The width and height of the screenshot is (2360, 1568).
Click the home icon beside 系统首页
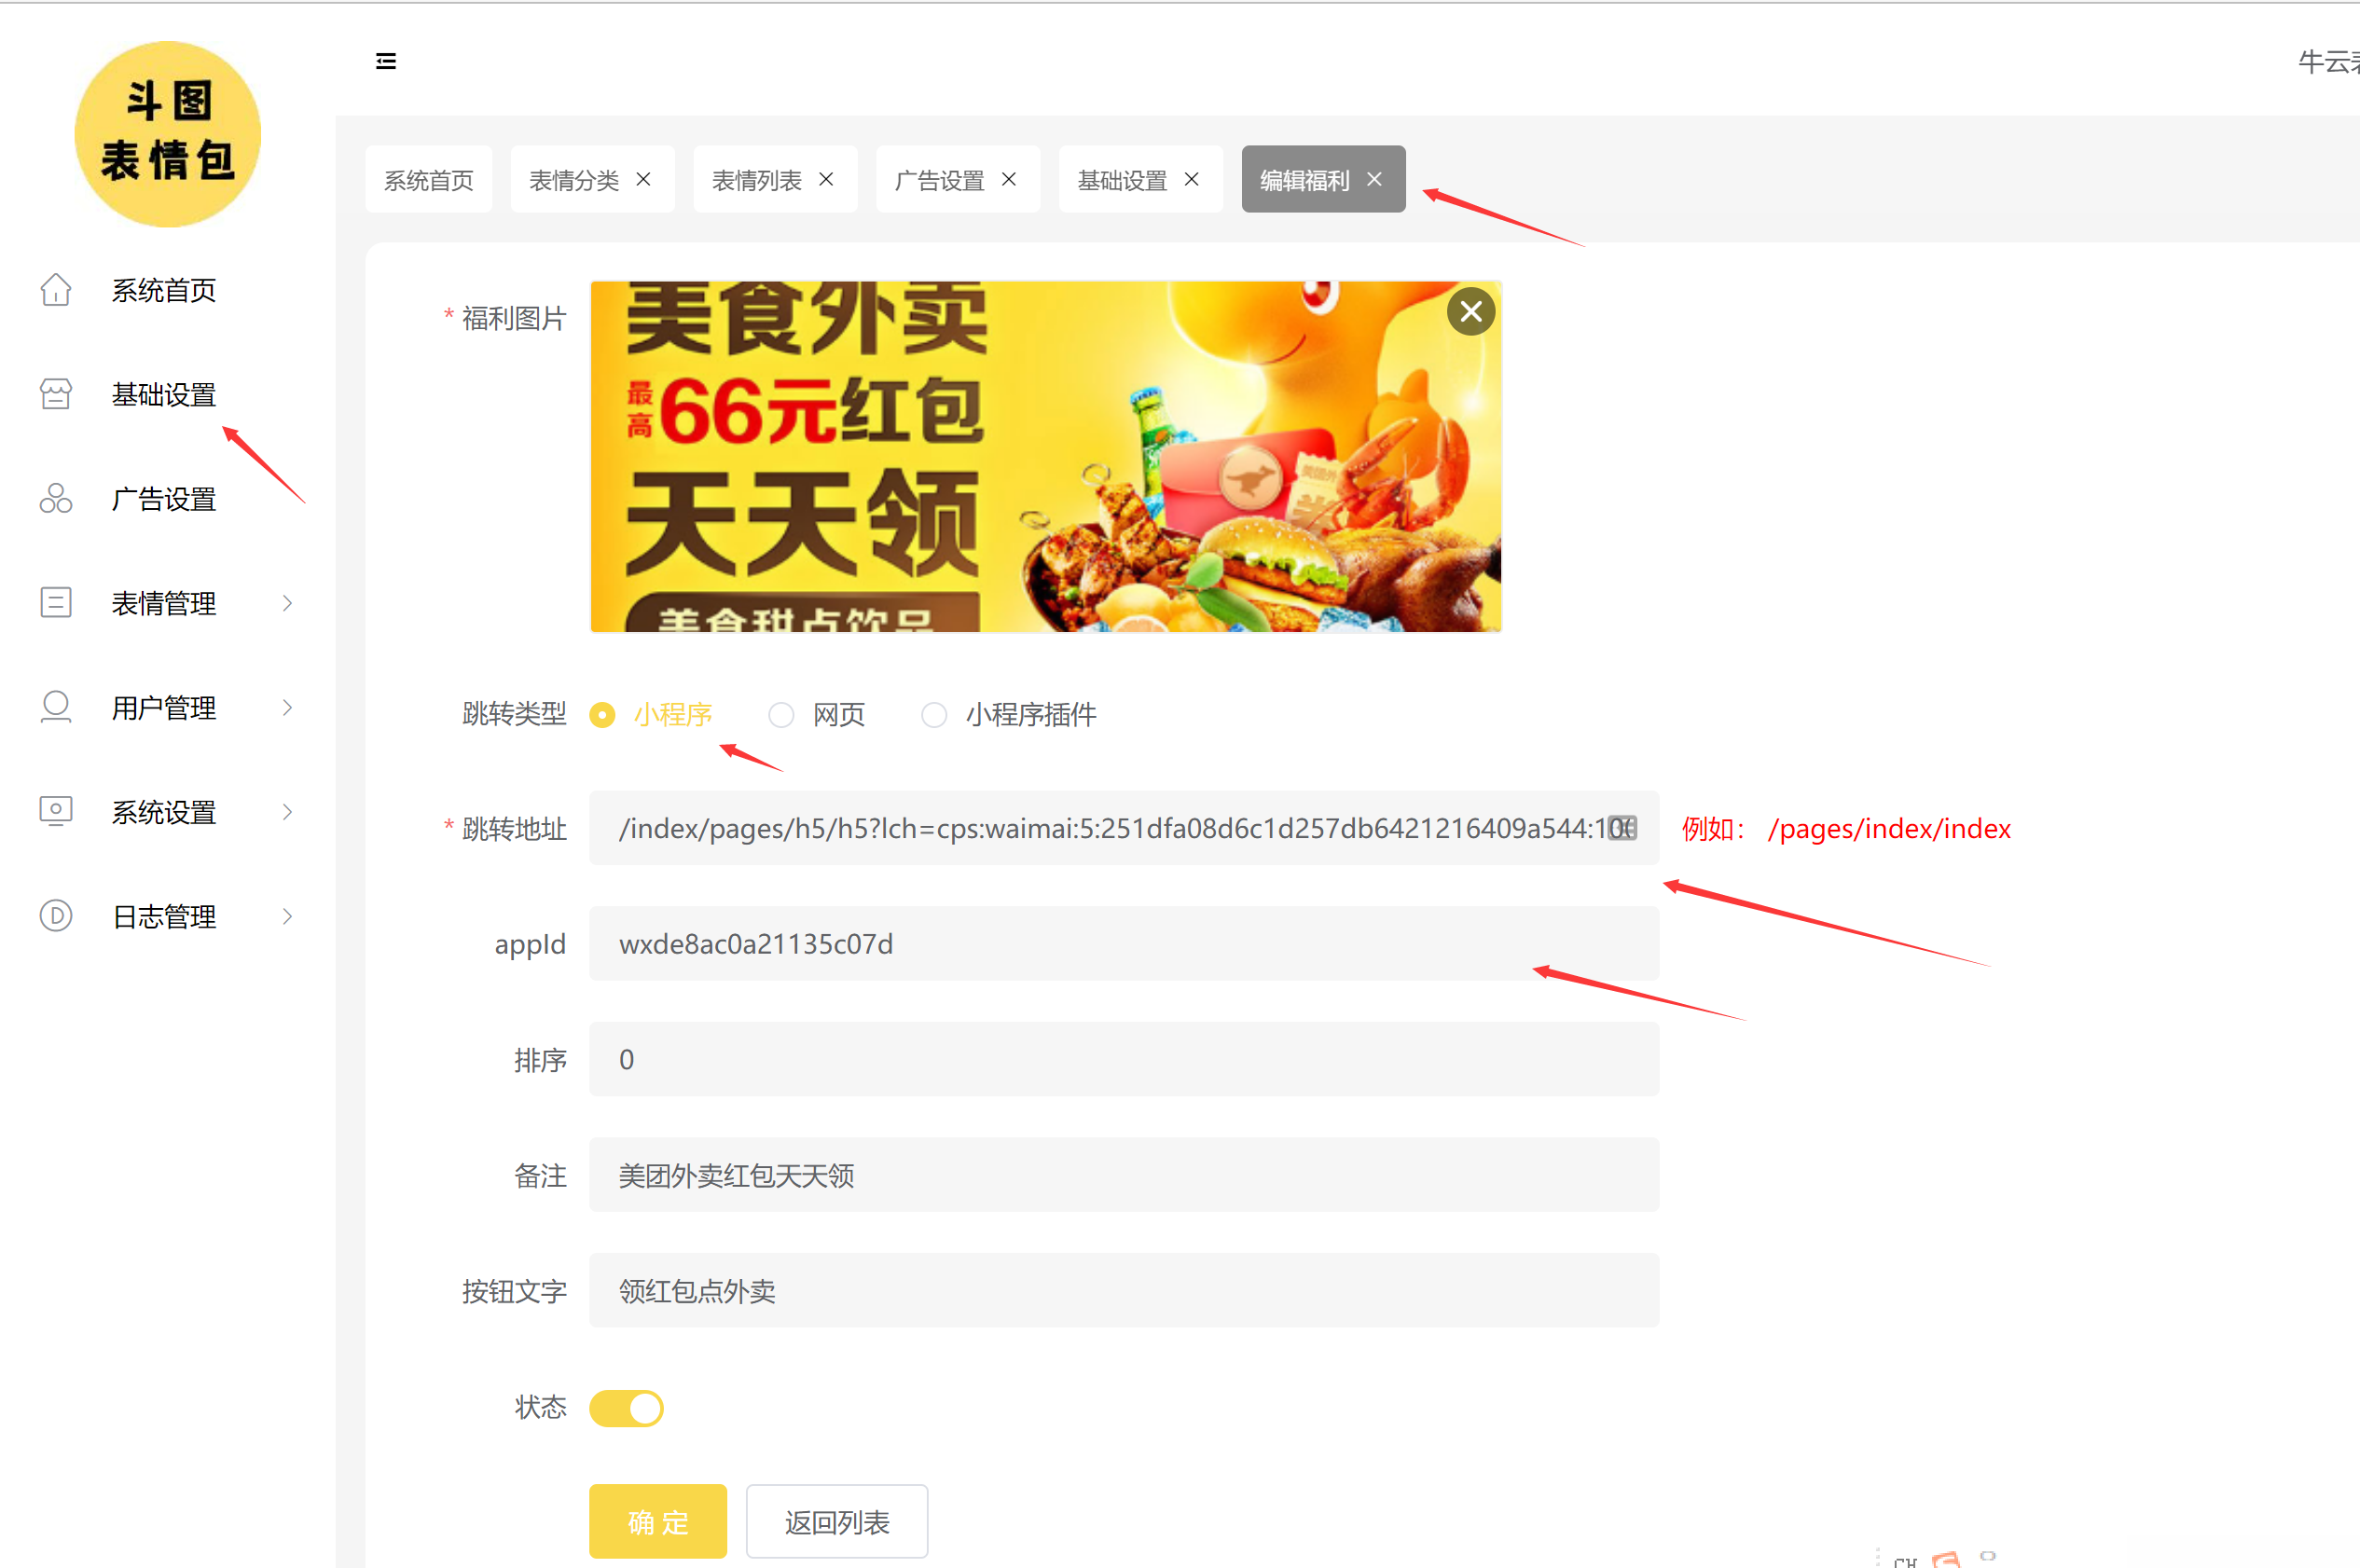coord(56,290)
